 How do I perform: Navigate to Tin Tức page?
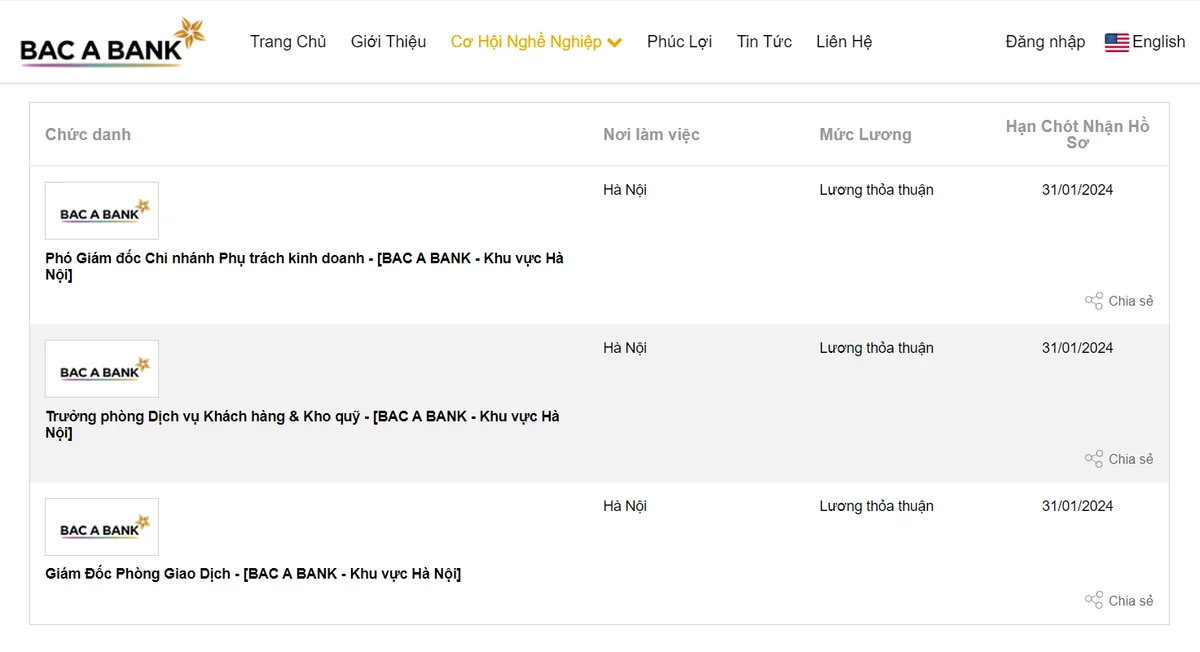pos(764,42)
